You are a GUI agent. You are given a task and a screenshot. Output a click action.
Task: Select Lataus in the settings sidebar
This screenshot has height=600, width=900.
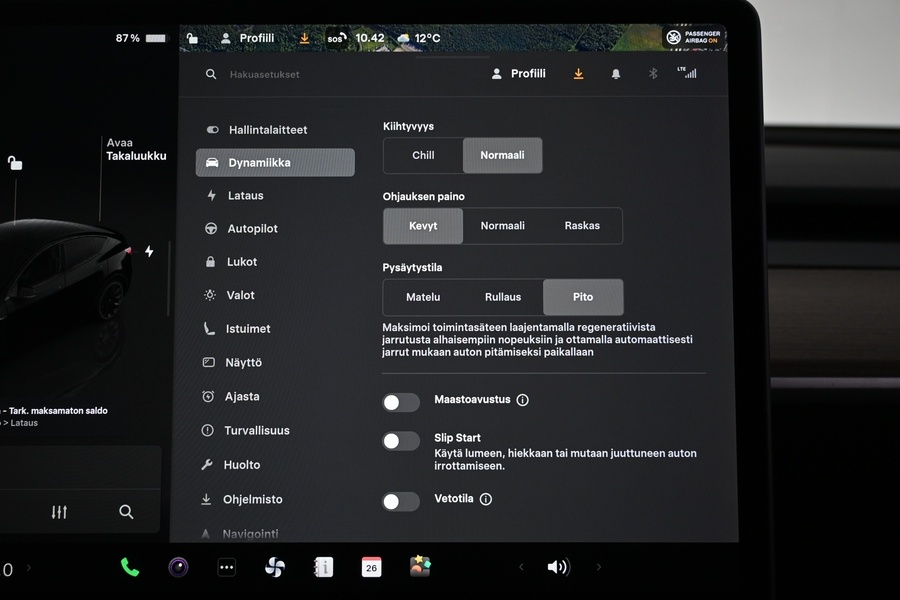pyautogui.click(x=245, y=196)
